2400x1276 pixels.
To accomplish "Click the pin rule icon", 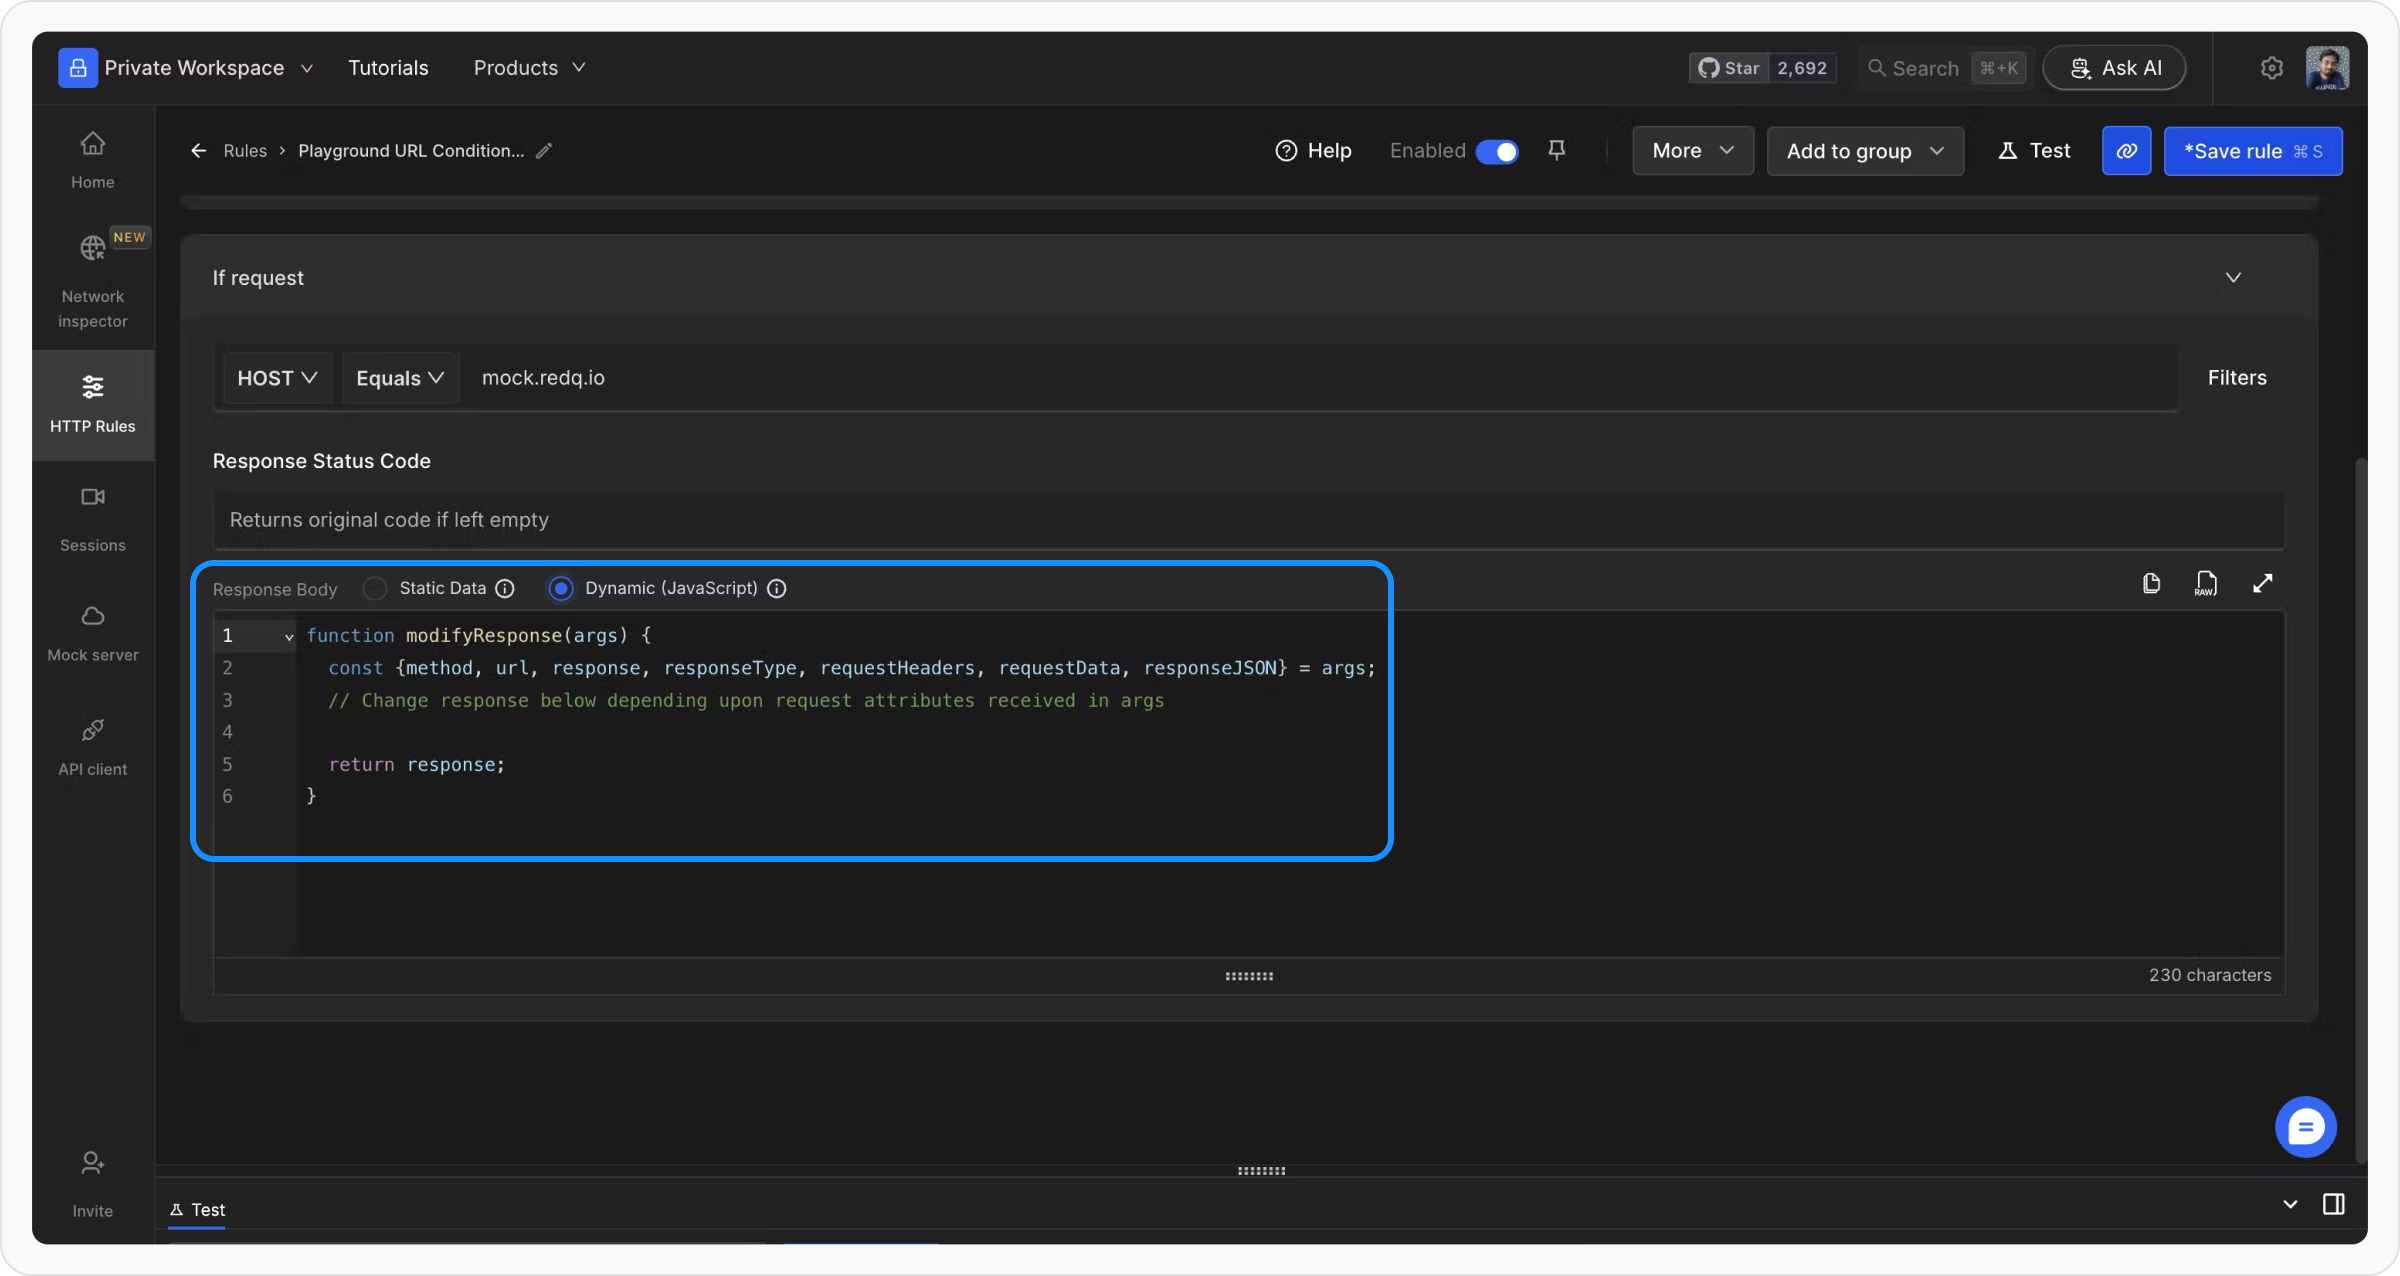I will [1556, 150].
